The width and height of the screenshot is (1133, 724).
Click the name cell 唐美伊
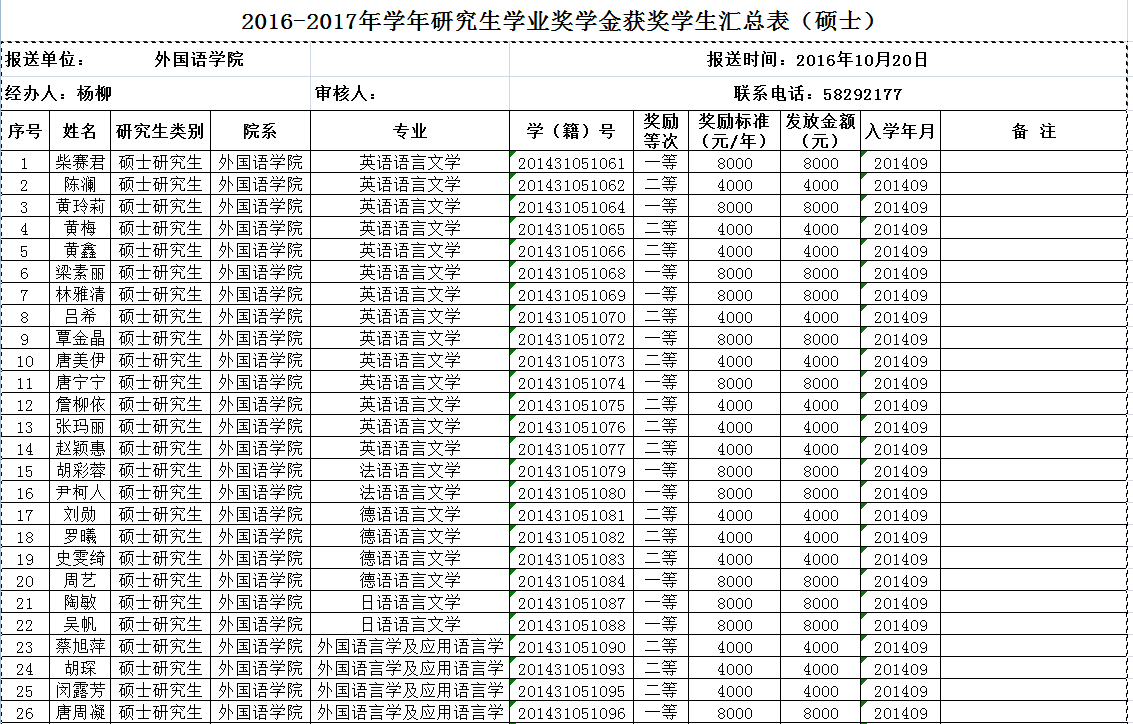click(x=80, y=361)
